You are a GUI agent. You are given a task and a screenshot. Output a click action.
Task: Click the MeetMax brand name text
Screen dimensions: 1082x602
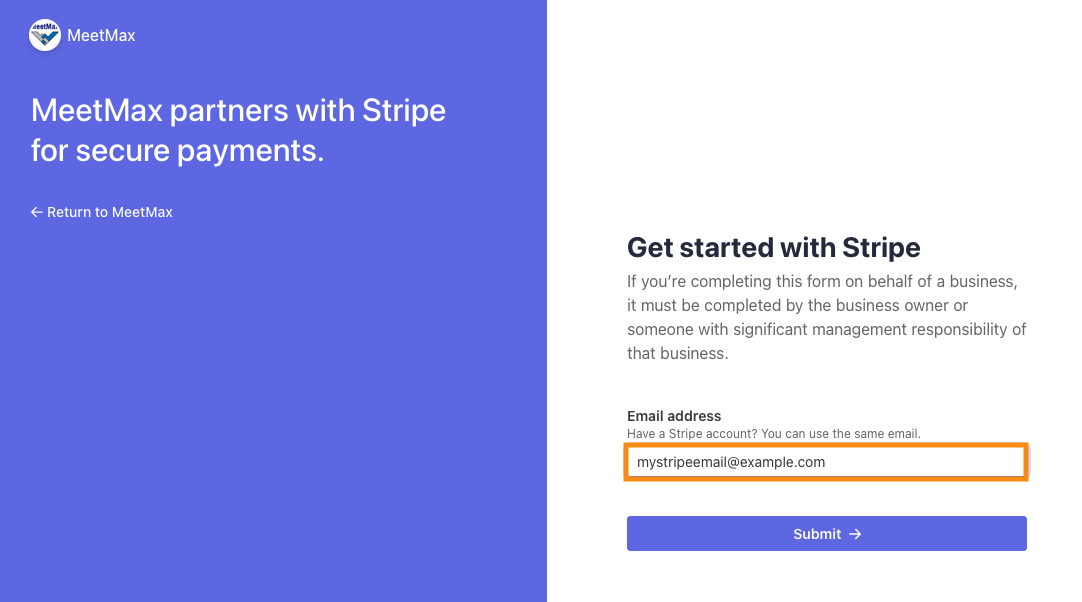pyautogui.click(x=101, y=36)
